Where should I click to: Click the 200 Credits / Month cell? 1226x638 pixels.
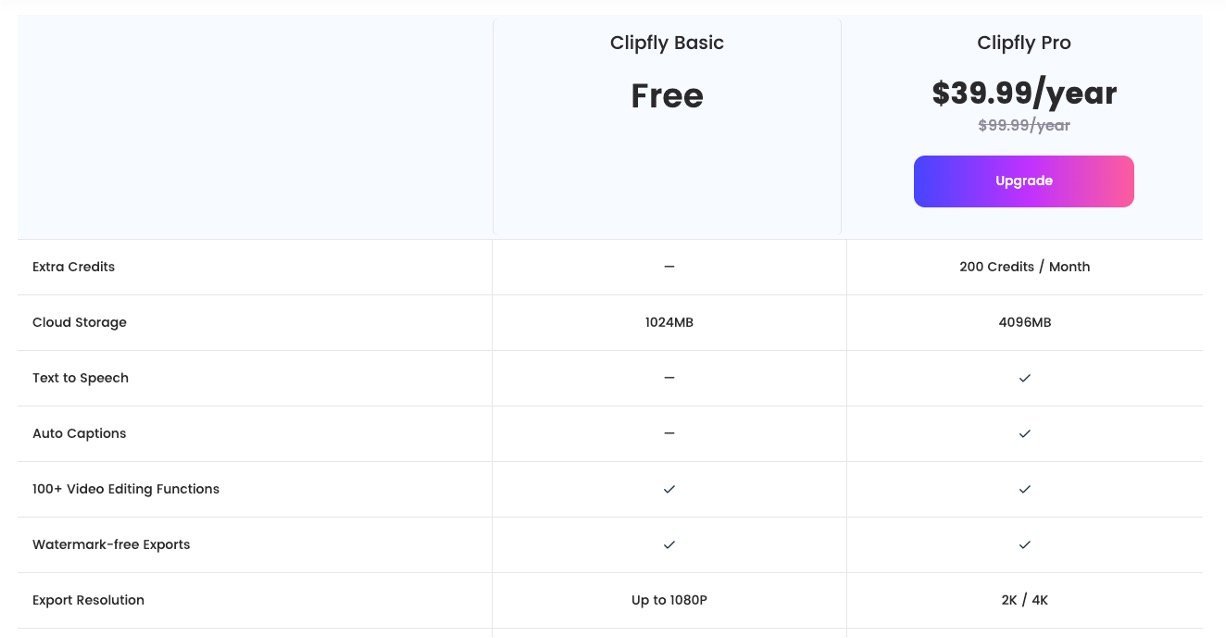[x=1024, y=267]
